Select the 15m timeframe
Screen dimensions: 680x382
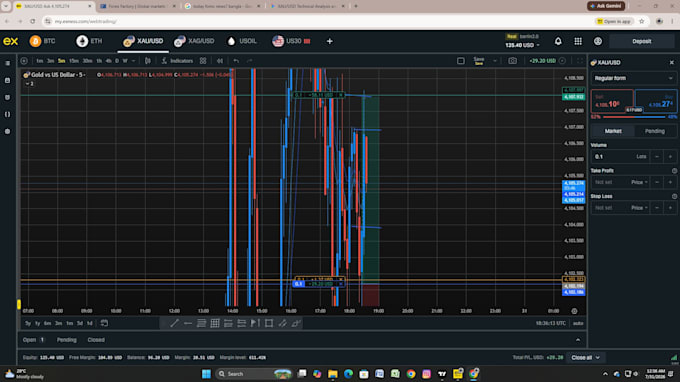pyautogui.click(x=74, y=61)
